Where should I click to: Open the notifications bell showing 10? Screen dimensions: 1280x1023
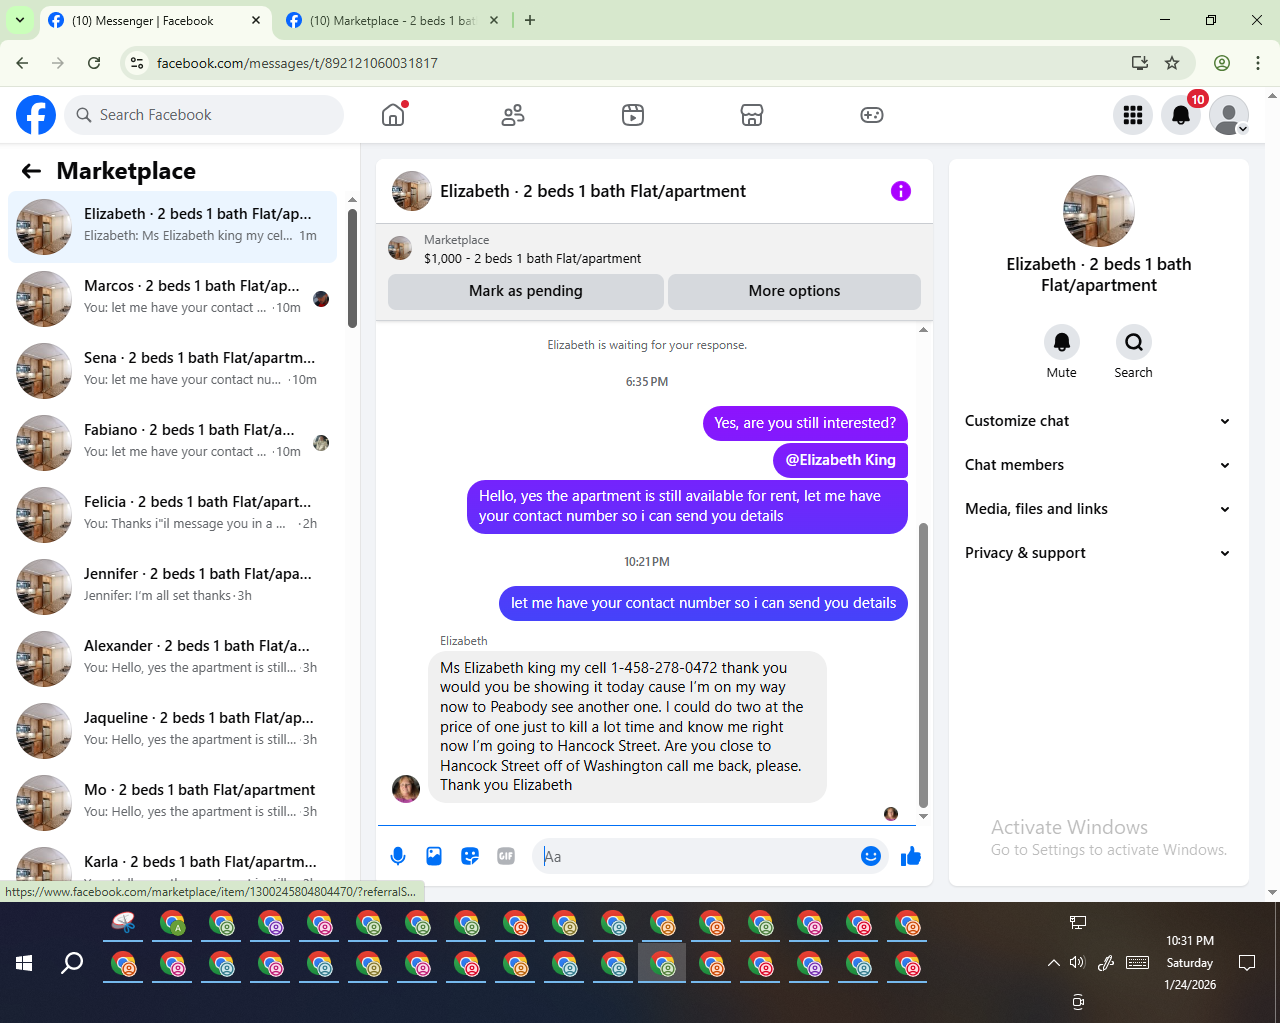pos(1181,115)
